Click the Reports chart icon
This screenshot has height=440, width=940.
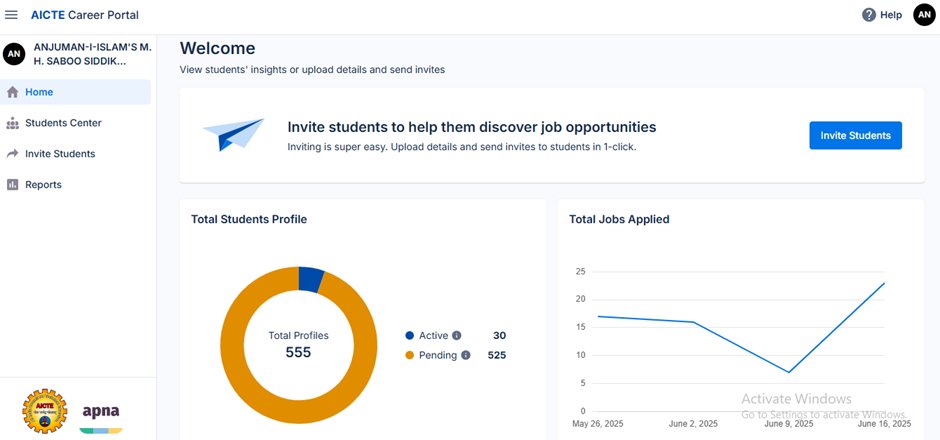pyautogui.click(x=13, y=185)
